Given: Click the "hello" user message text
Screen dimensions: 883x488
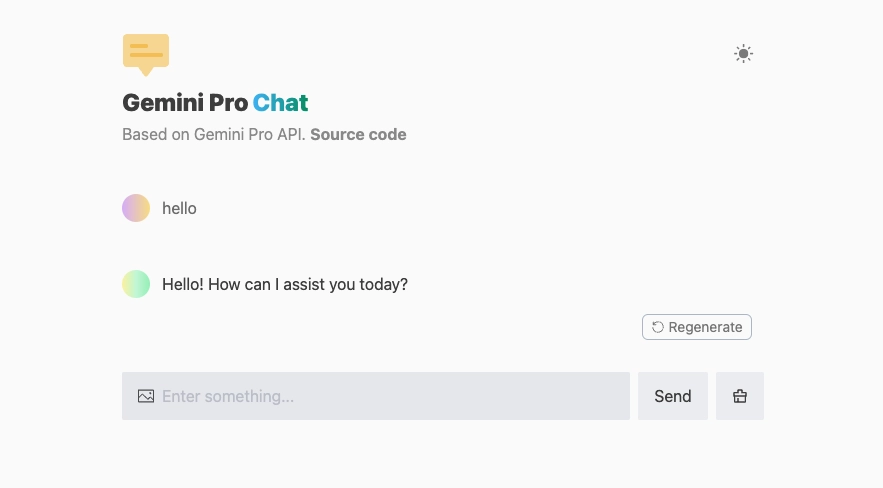Looking at the screenshot, I should tap(179, 208).
